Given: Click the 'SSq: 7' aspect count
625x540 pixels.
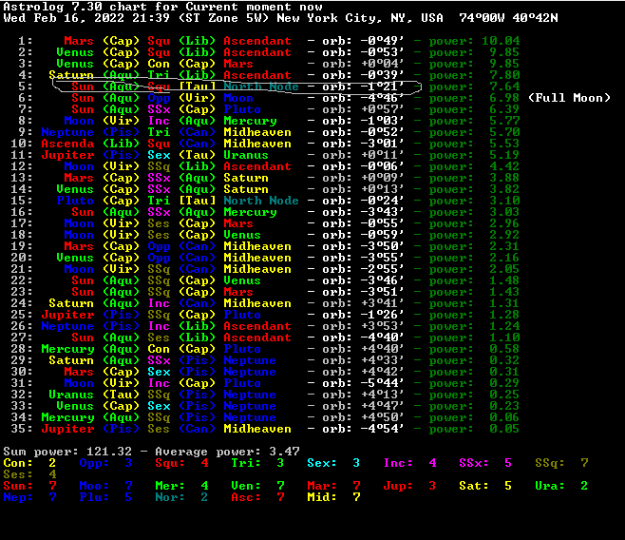Looking at the screenshot, I should pos(562,463).
